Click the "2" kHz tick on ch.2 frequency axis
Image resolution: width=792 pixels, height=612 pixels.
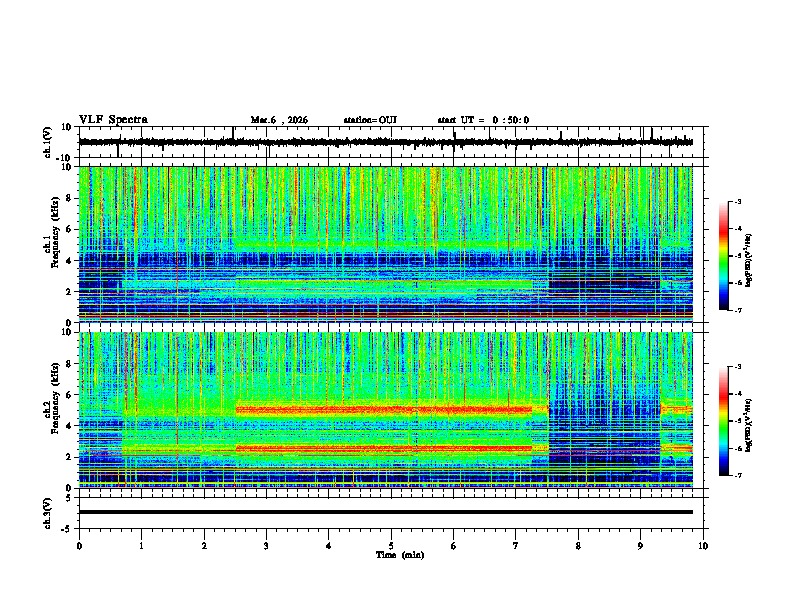click(x=69, y=457)
